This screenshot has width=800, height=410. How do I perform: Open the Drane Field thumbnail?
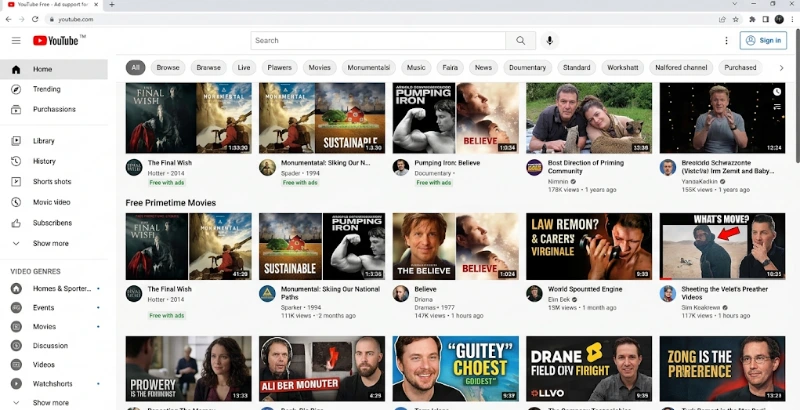pyautogui.click(x=589, y=369)
